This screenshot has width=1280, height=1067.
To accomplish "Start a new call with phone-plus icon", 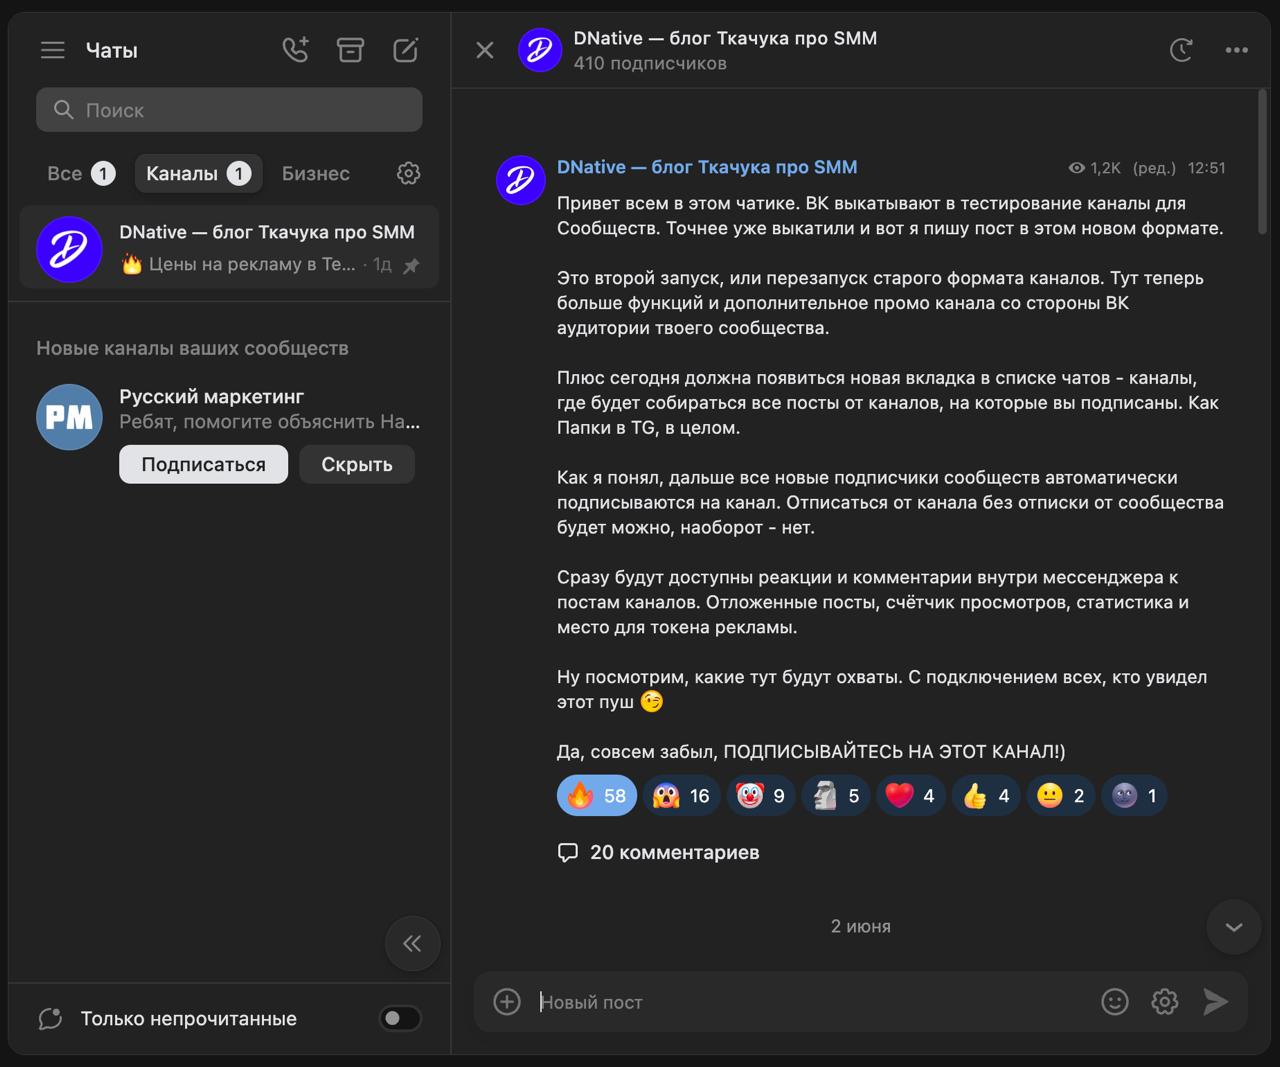I will (296, 50).
